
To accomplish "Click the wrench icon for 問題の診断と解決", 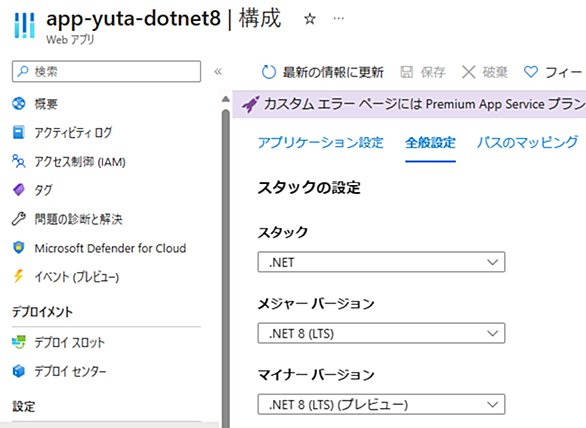I will pyautogui.click(x=19, y=219).
